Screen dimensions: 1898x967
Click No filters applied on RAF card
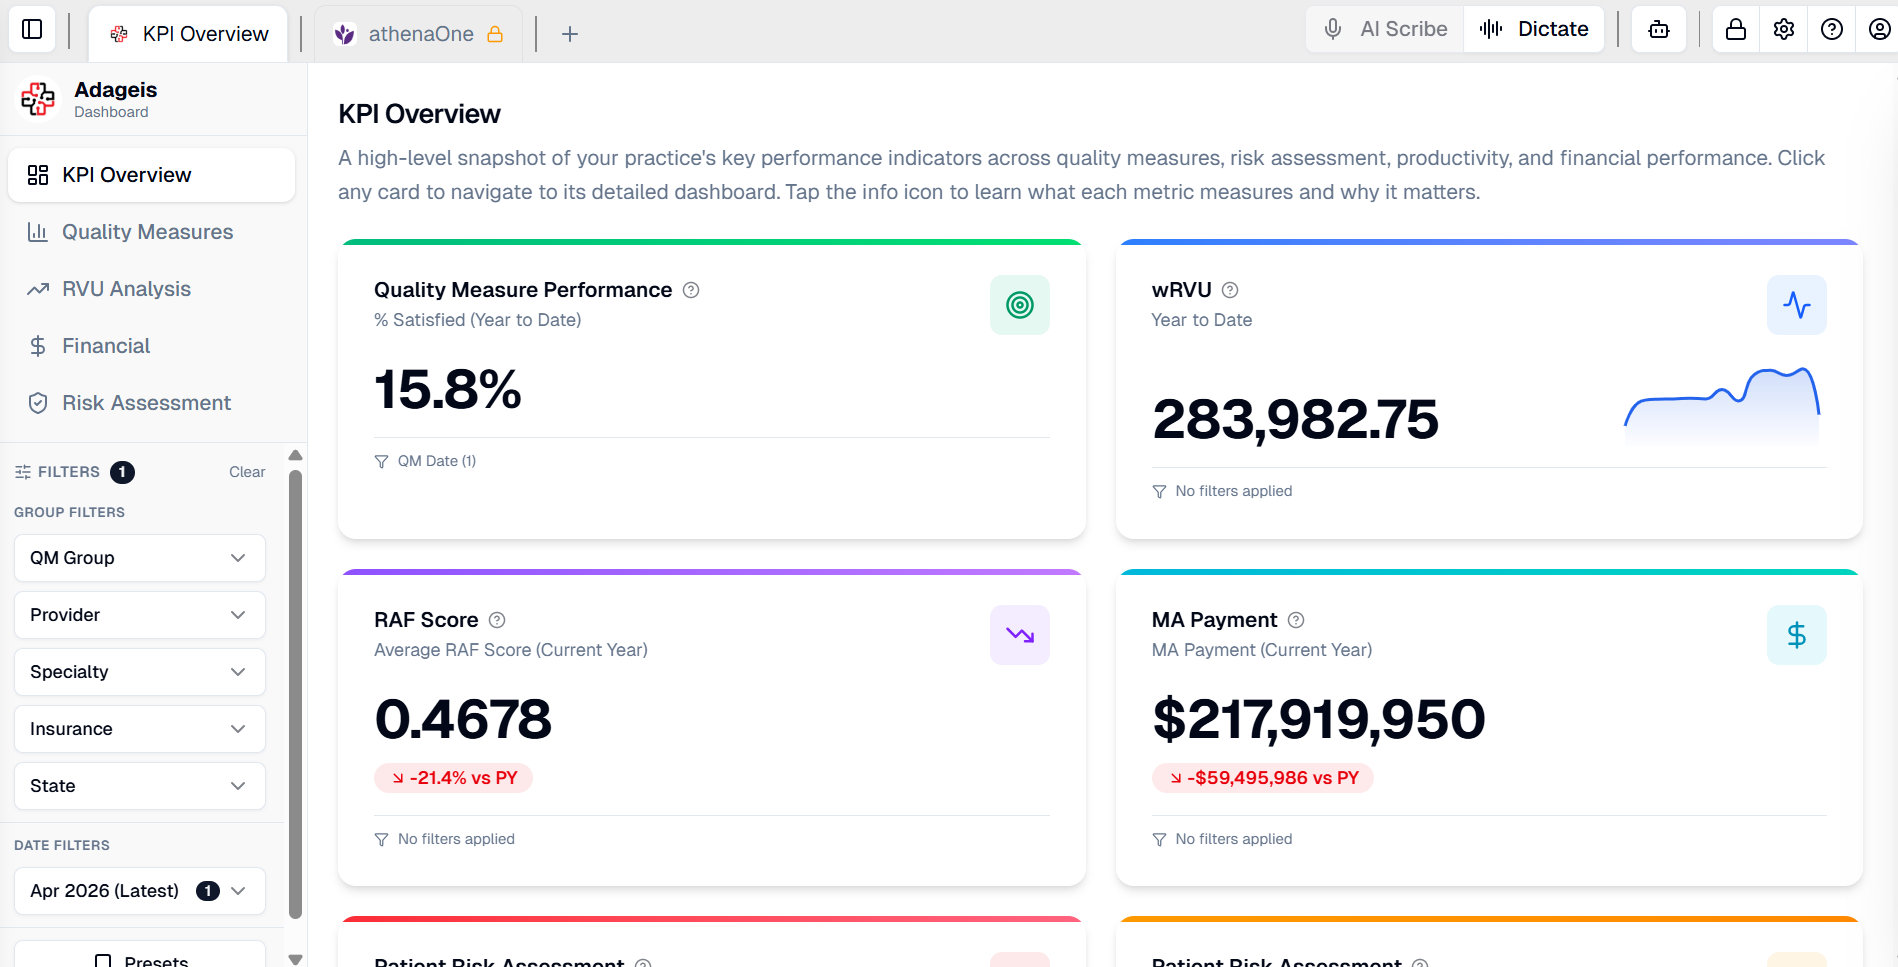[456, 839]
